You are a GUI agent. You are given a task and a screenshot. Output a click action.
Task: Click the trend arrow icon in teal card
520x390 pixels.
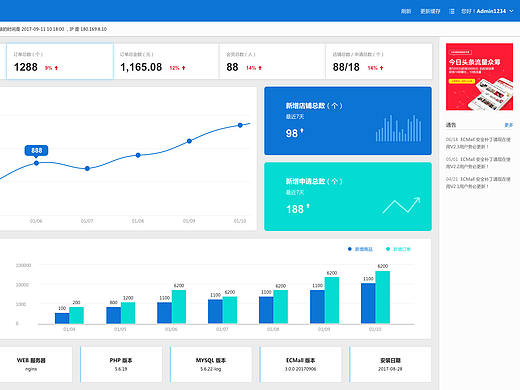(401, 205)
